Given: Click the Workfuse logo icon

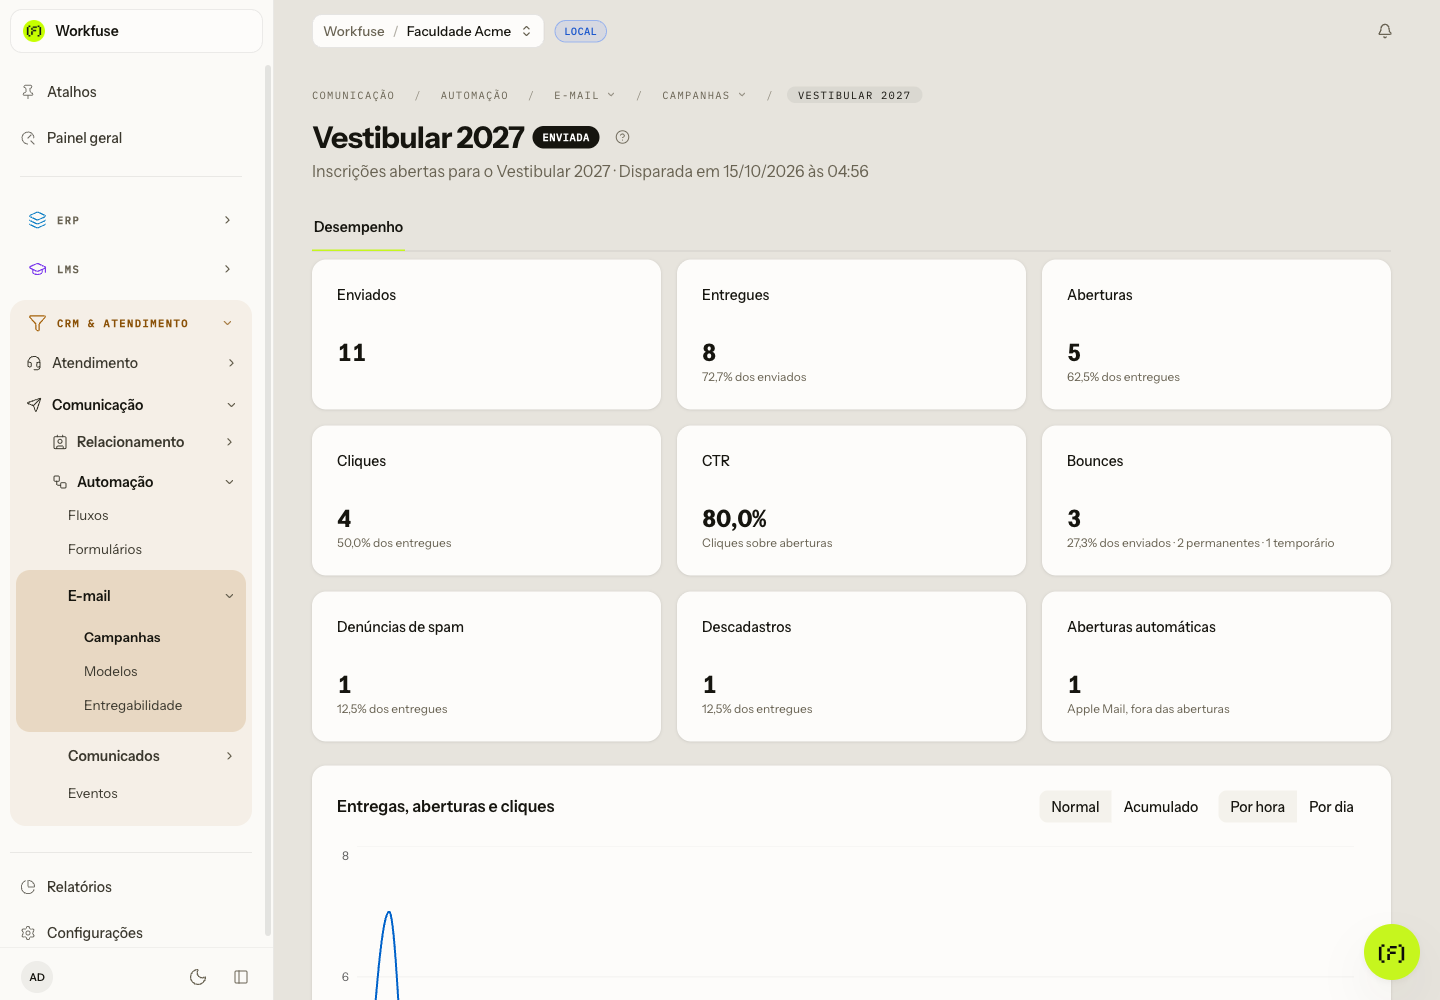Looking at the screenshot, I should point(34,31).
